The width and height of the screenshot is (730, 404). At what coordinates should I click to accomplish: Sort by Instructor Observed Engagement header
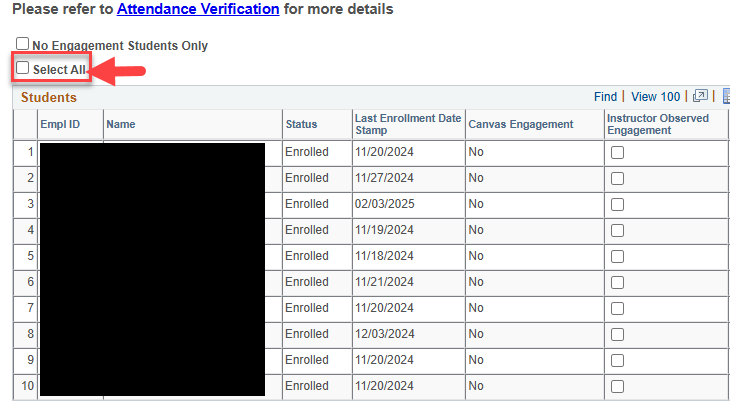pos(657,124)
